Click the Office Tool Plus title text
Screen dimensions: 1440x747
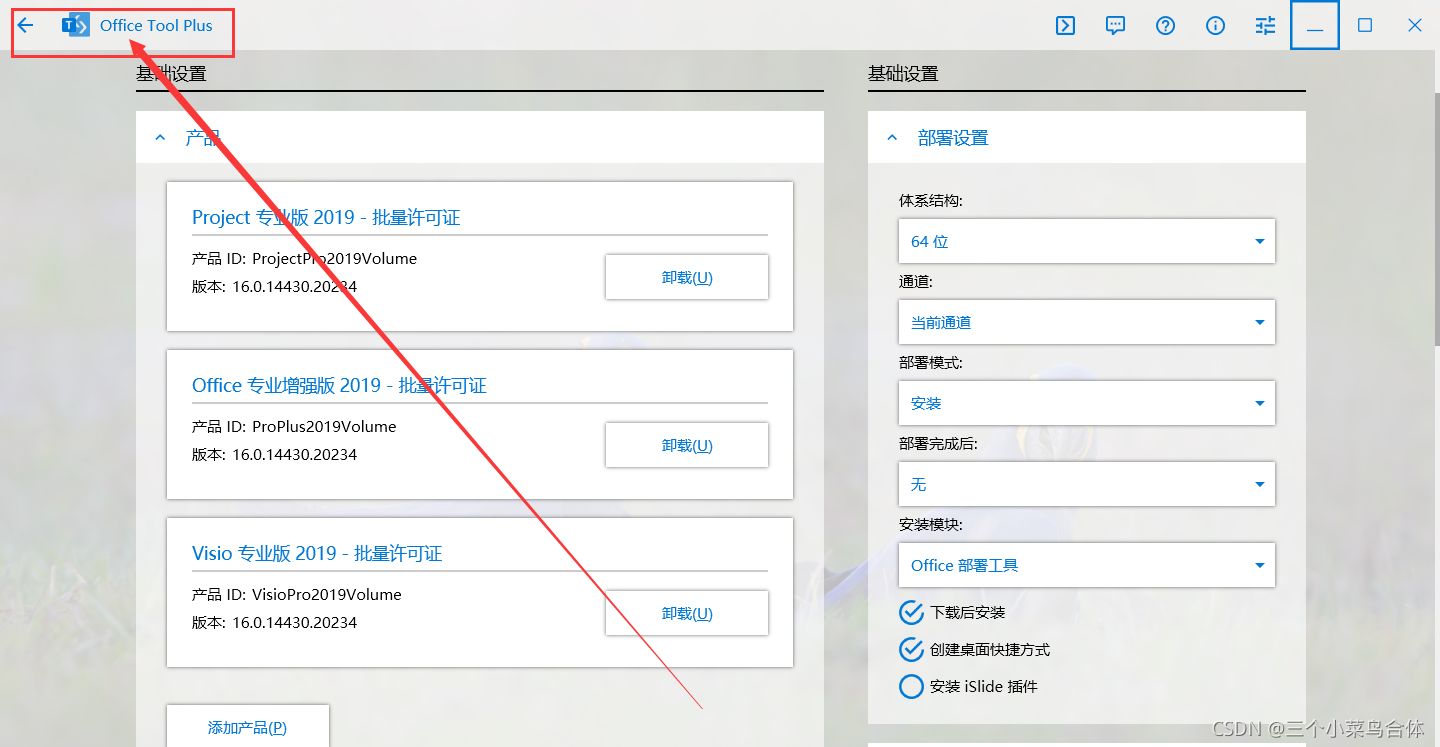pyautogui.click(x=156, y=26)
